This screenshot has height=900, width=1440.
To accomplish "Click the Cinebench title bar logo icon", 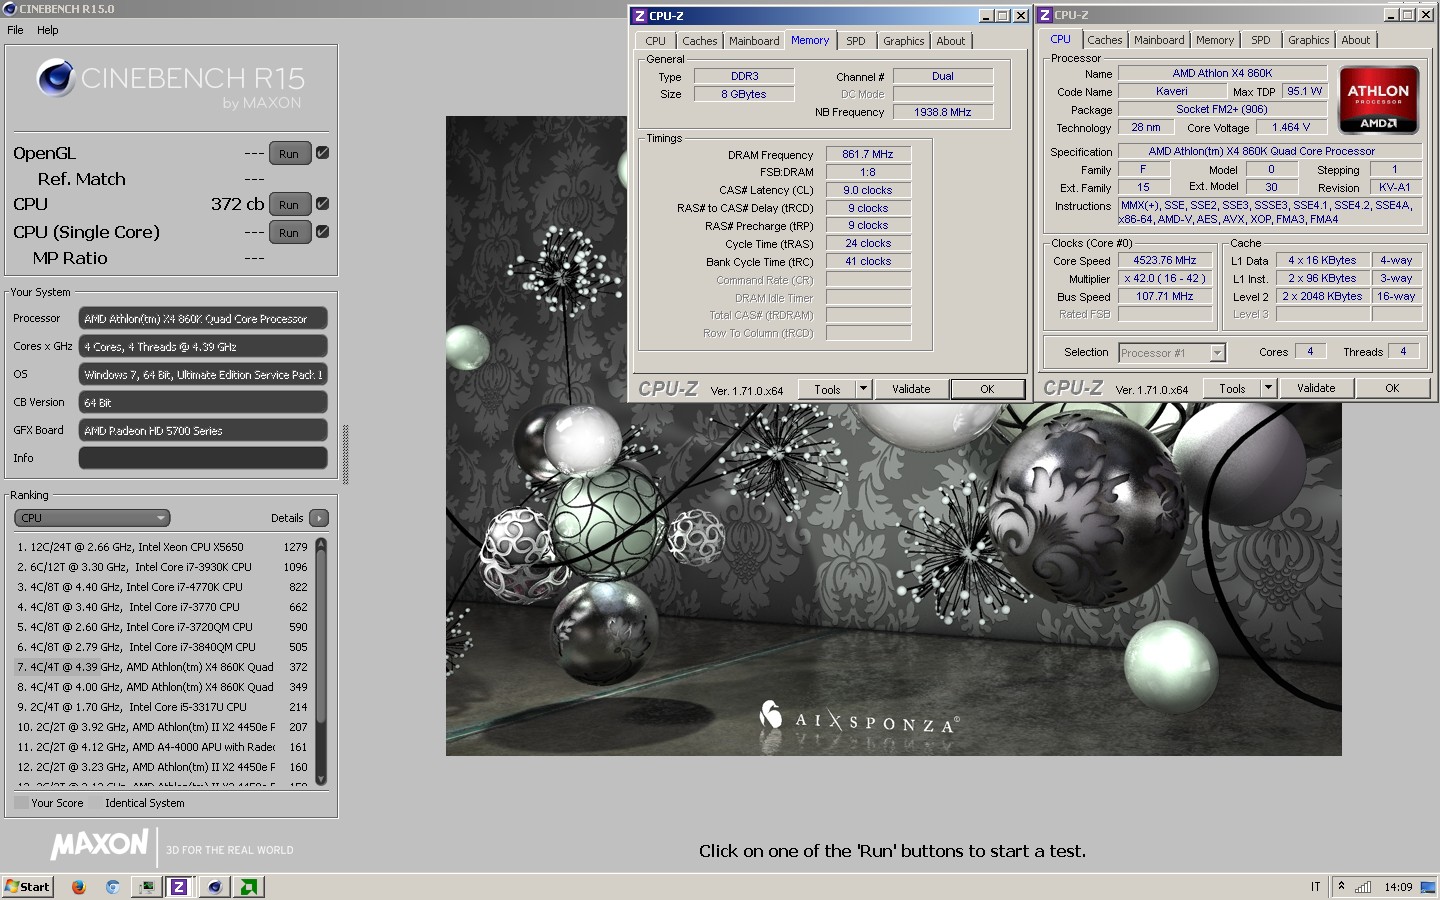I will point(10,9).
